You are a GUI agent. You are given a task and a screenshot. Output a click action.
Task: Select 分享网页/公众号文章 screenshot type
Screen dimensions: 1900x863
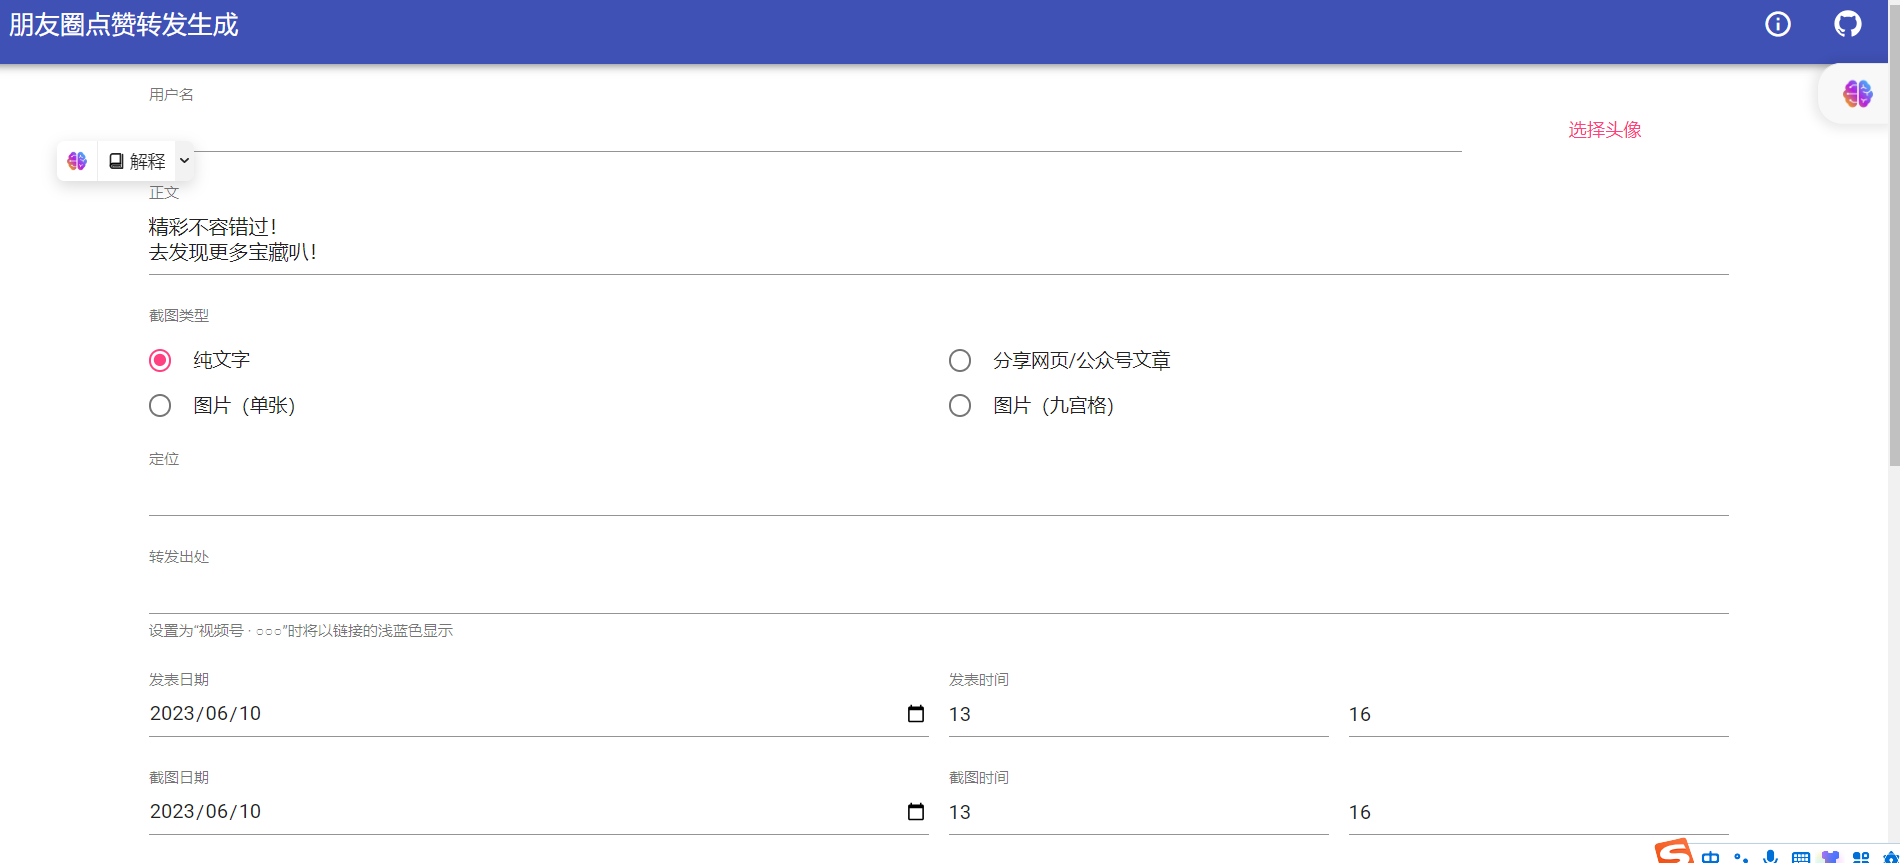point(960,360)
